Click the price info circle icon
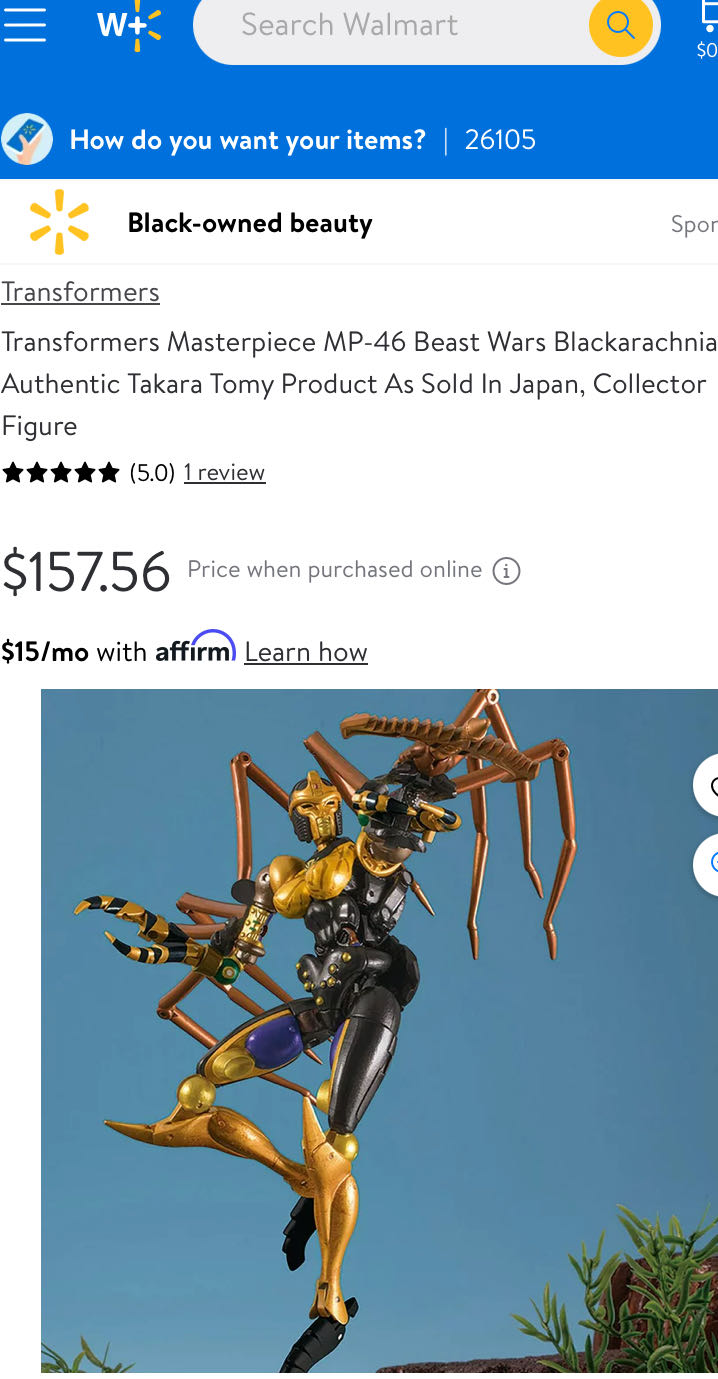 tap(507, 571)
